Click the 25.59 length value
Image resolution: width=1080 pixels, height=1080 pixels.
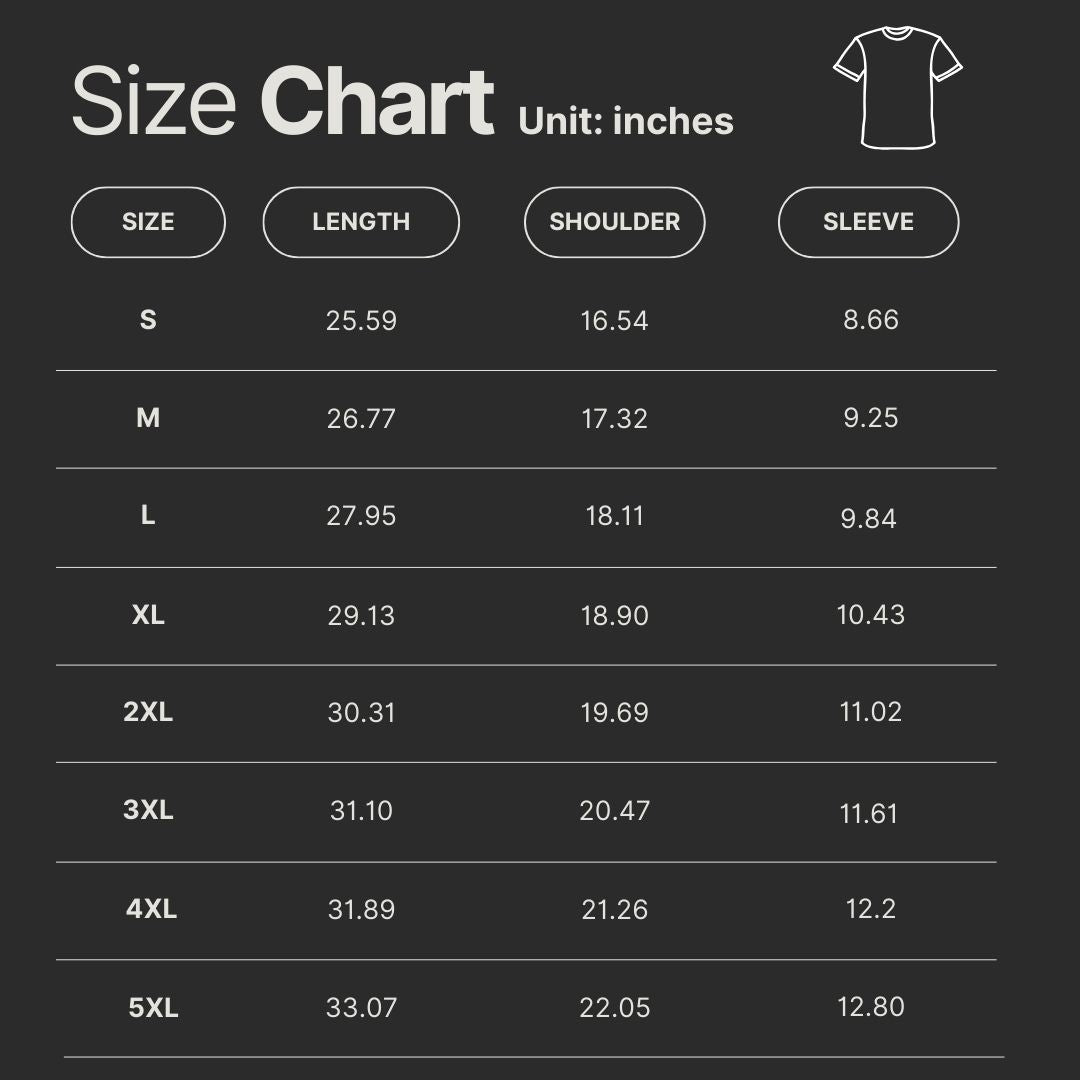click(361, 320)
